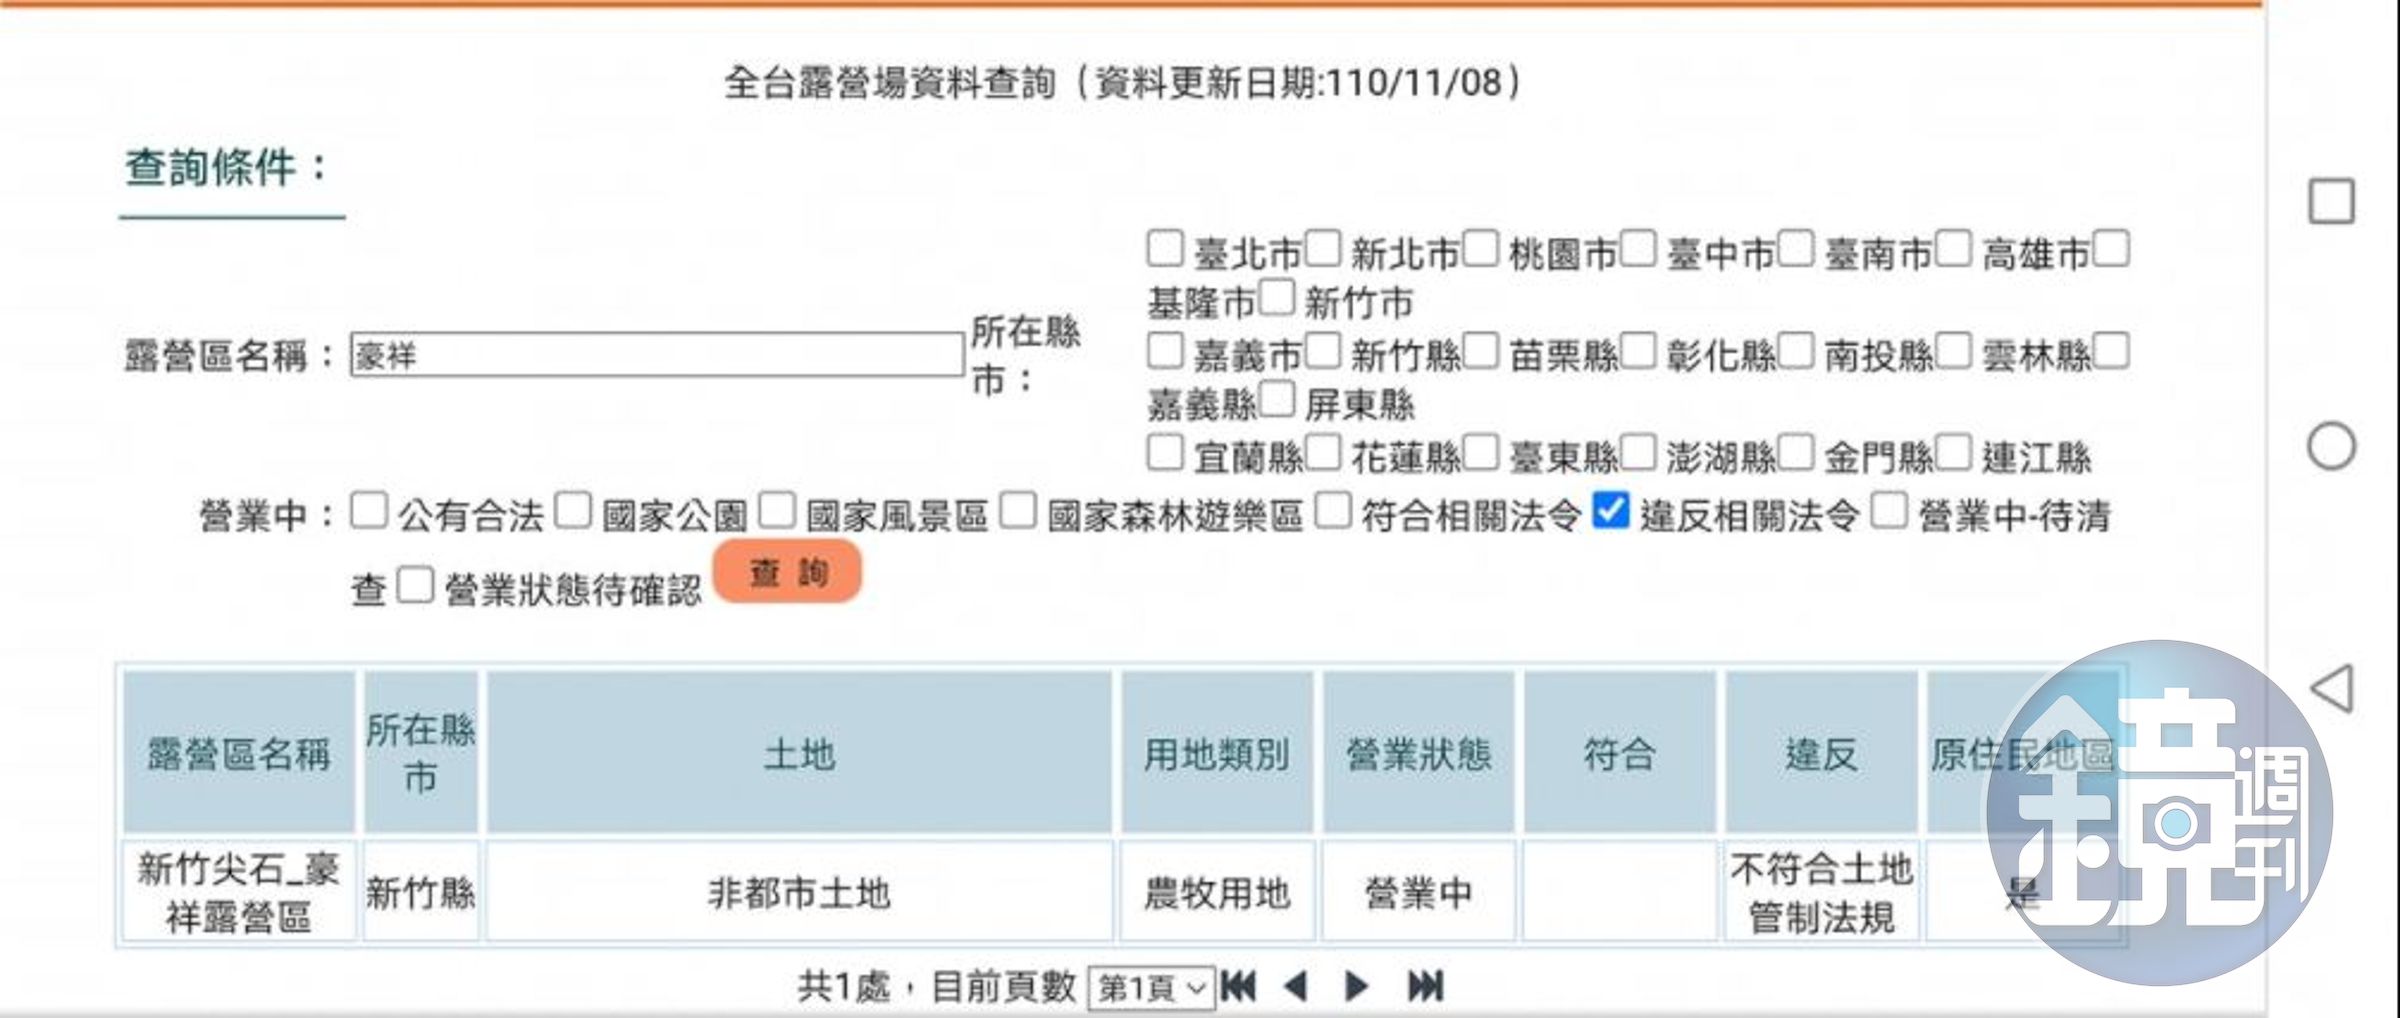Tick the 新竹市 county checkbox
Viewport: 2400px width, 1018px height.
coord(1276,297)
